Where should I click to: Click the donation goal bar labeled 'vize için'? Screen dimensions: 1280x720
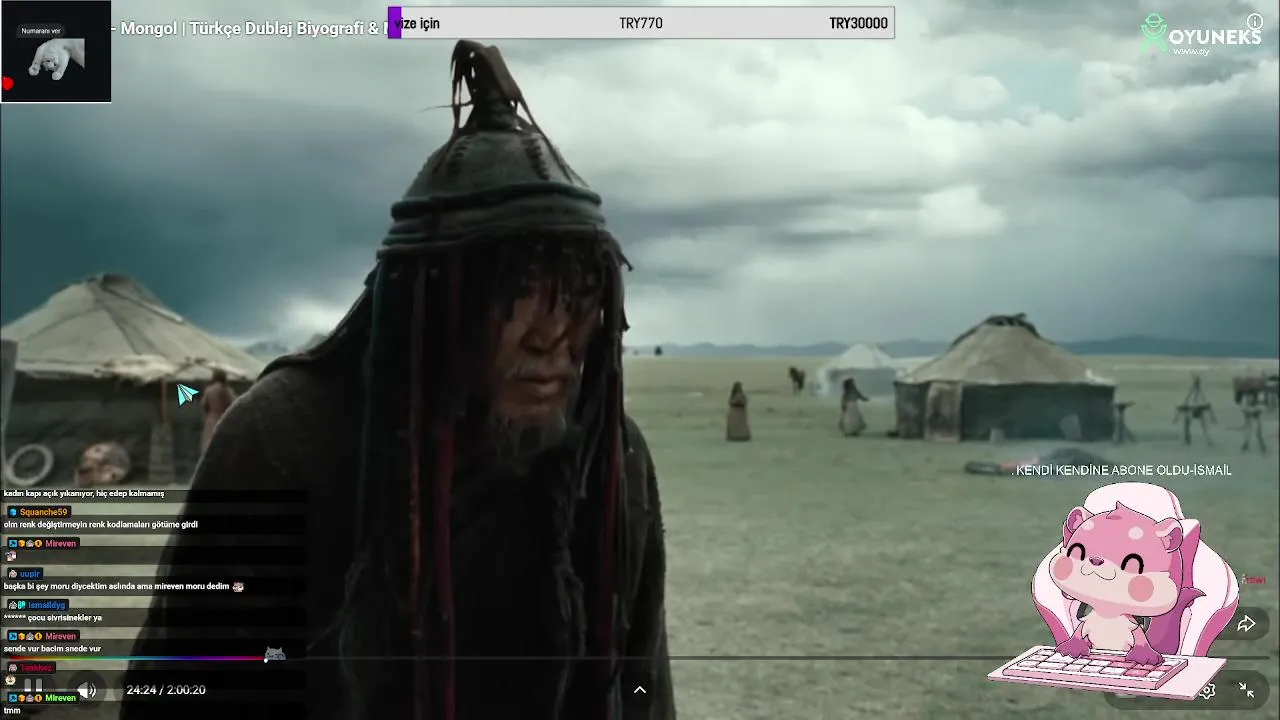tap(641, 23)
